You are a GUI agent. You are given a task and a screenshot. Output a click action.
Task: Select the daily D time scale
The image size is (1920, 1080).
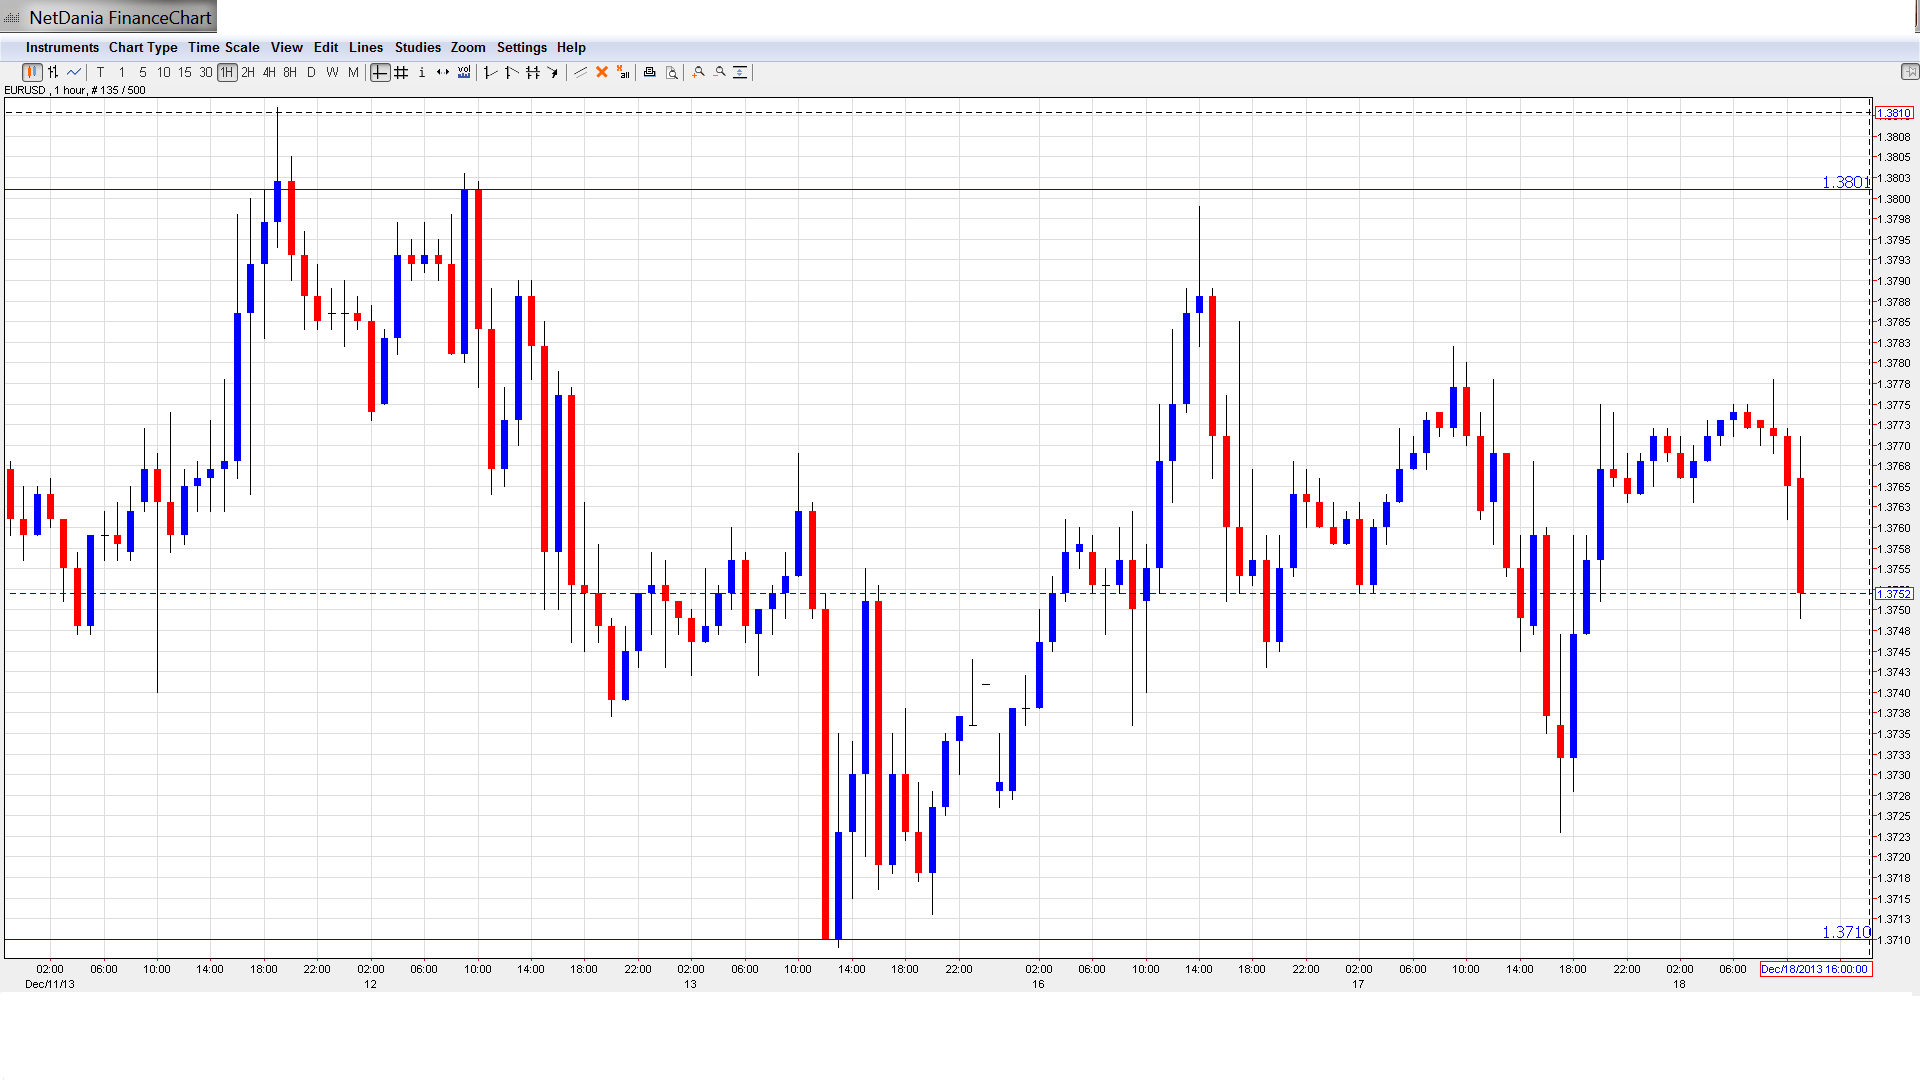point(311,72)
